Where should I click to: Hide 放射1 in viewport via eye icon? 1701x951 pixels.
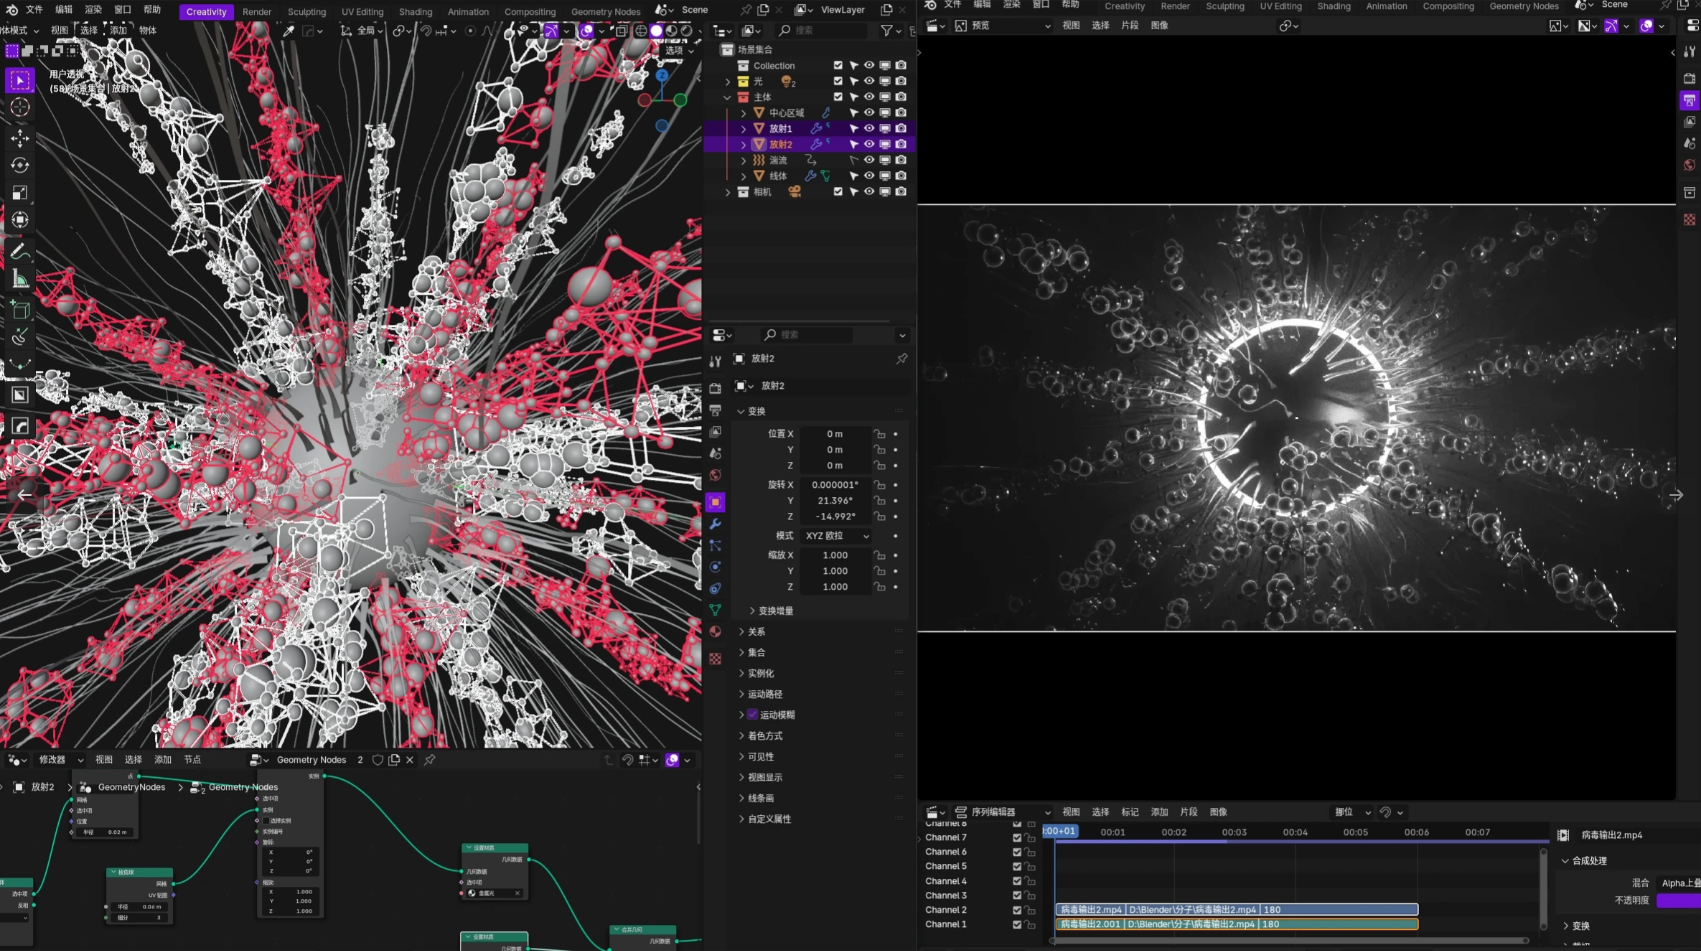869,129
